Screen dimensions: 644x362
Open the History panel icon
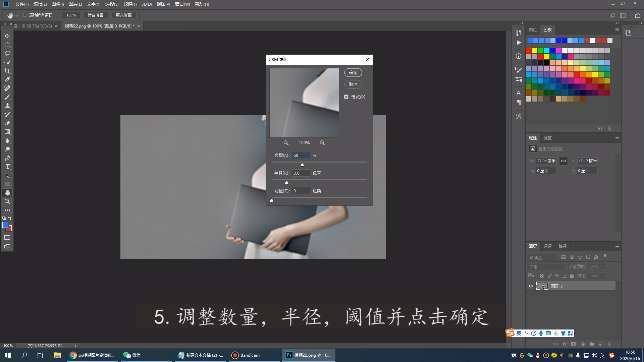point(519,33)
